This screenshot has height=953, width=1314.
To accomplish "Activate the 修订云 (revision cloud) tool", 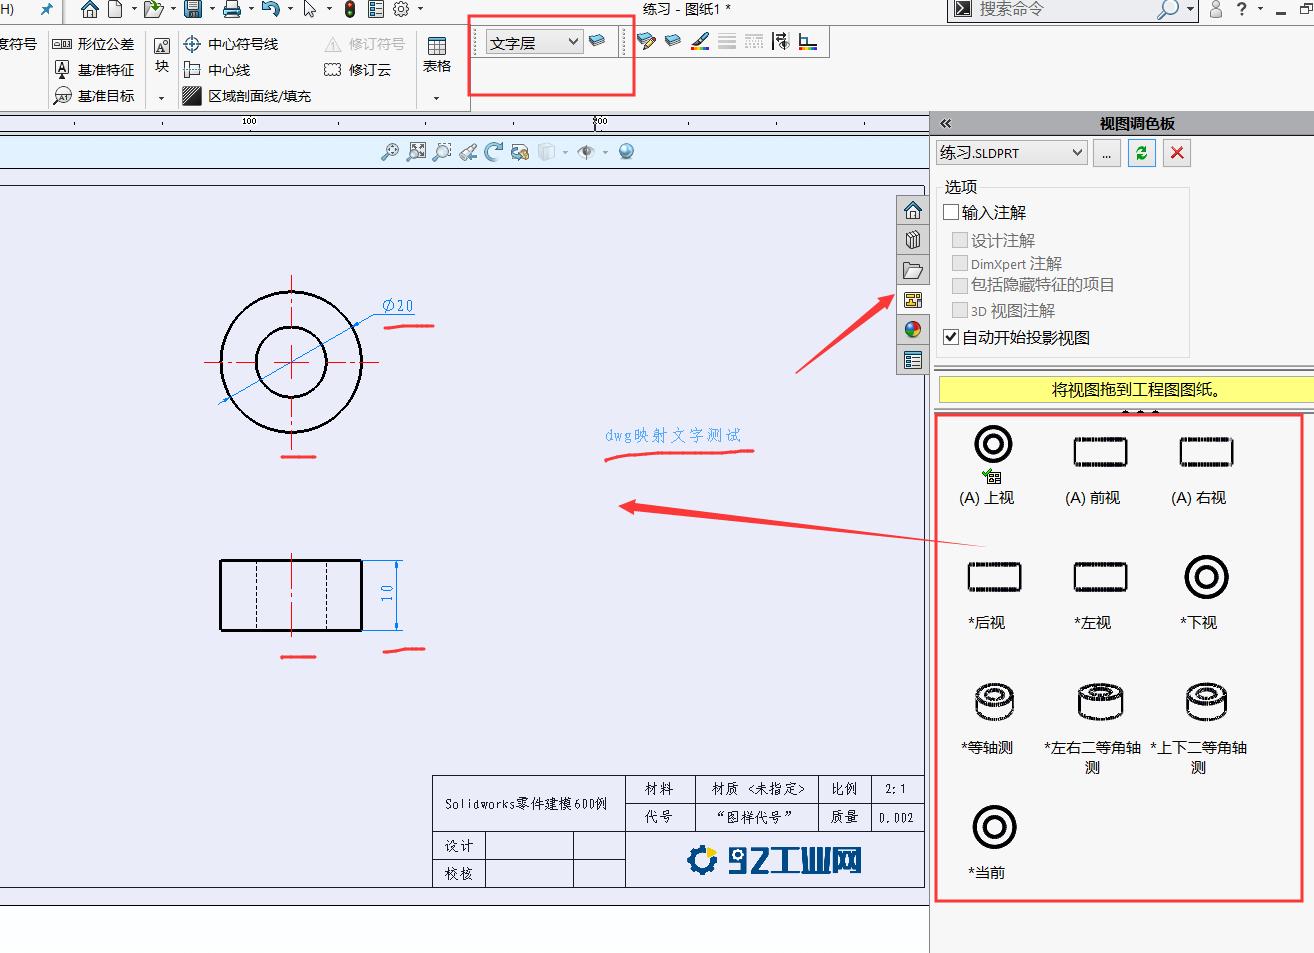I will click(x=358, y=69).
